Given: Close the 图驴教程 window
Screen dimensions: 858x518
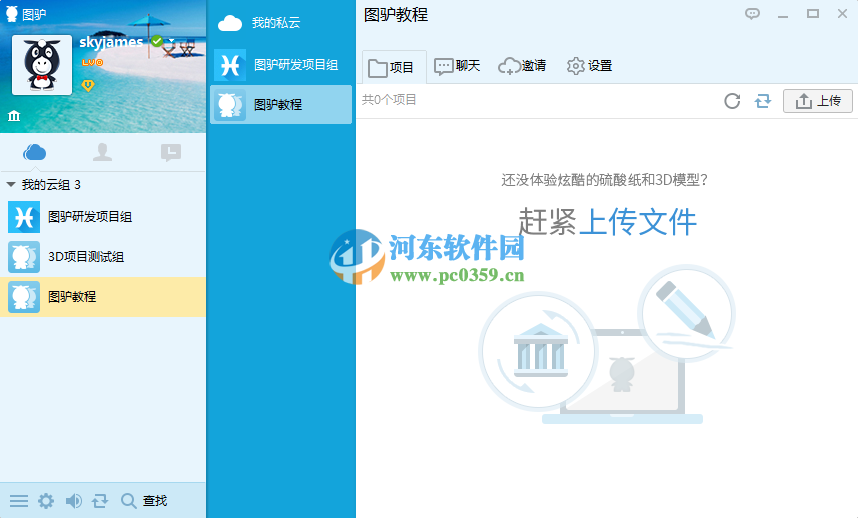Looking at the screenshot, I should pos(842,14).
